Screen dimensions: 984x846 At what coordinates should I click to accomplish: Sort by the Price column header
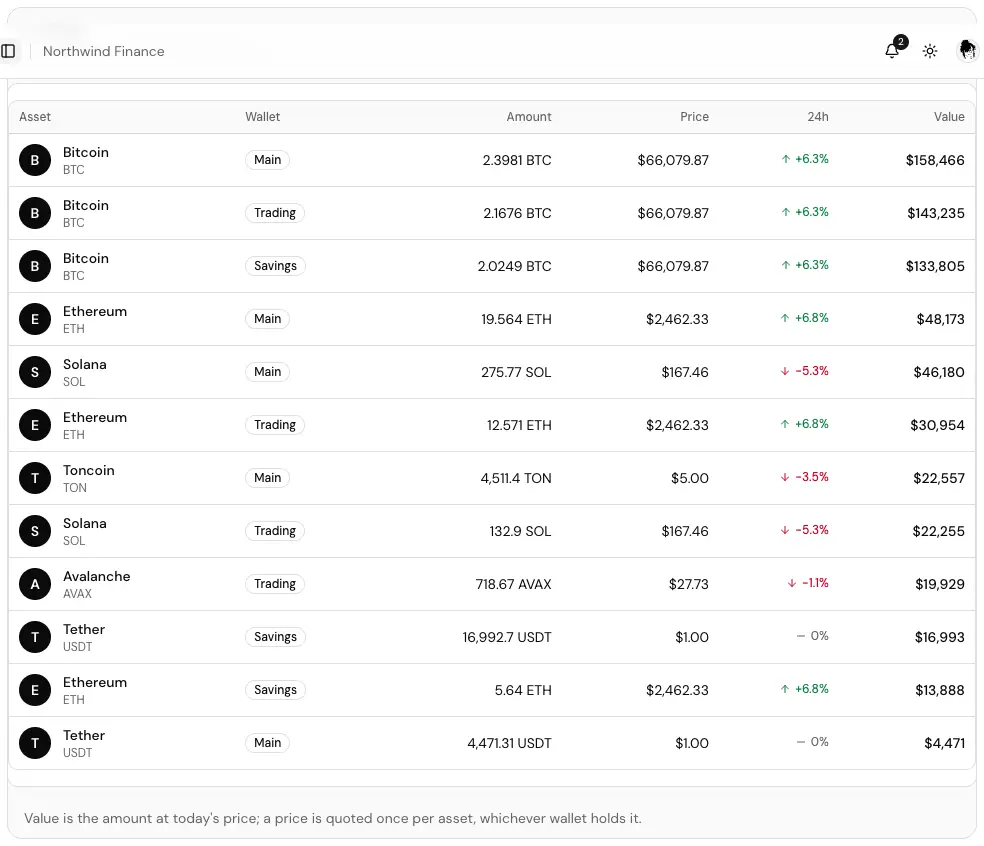point(694,117)
